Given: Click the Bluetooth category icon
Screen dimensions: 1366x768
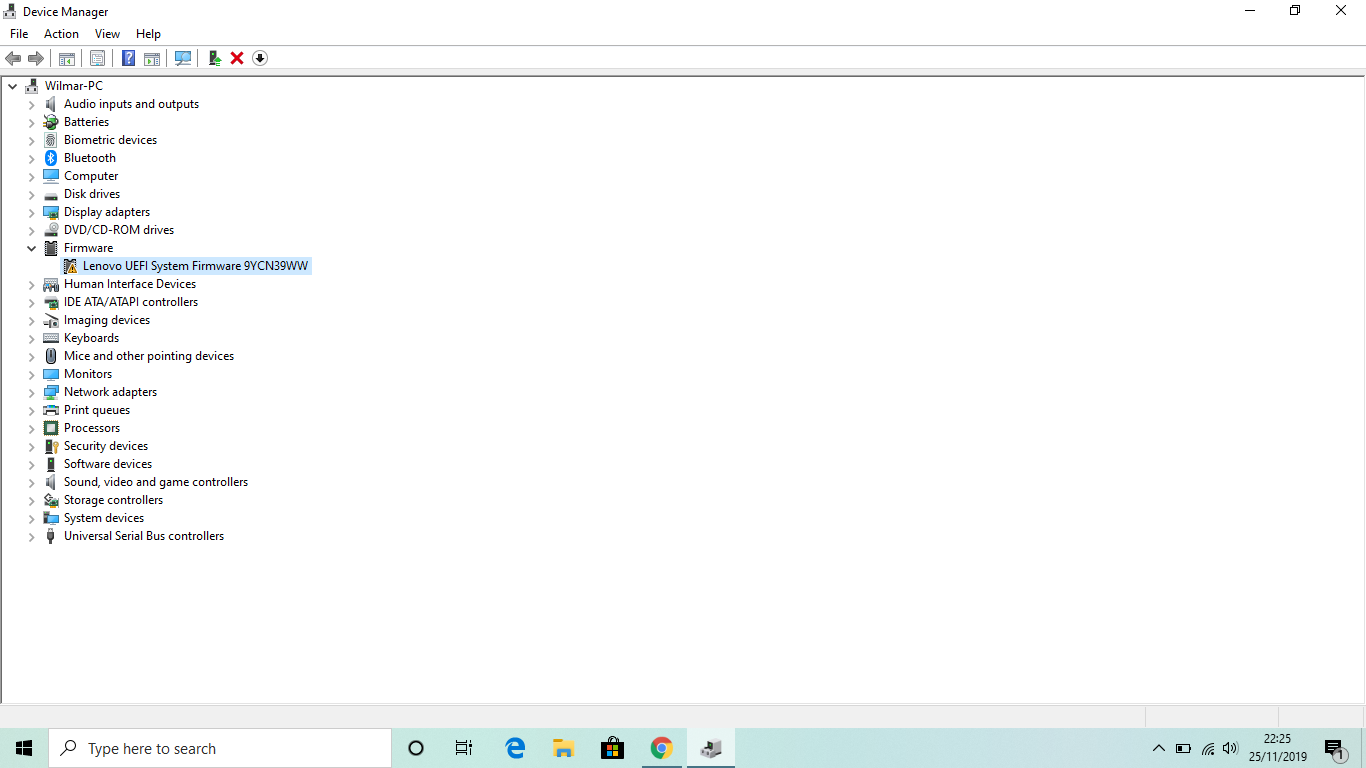Looking at the screenshot, I should (51, 158).
